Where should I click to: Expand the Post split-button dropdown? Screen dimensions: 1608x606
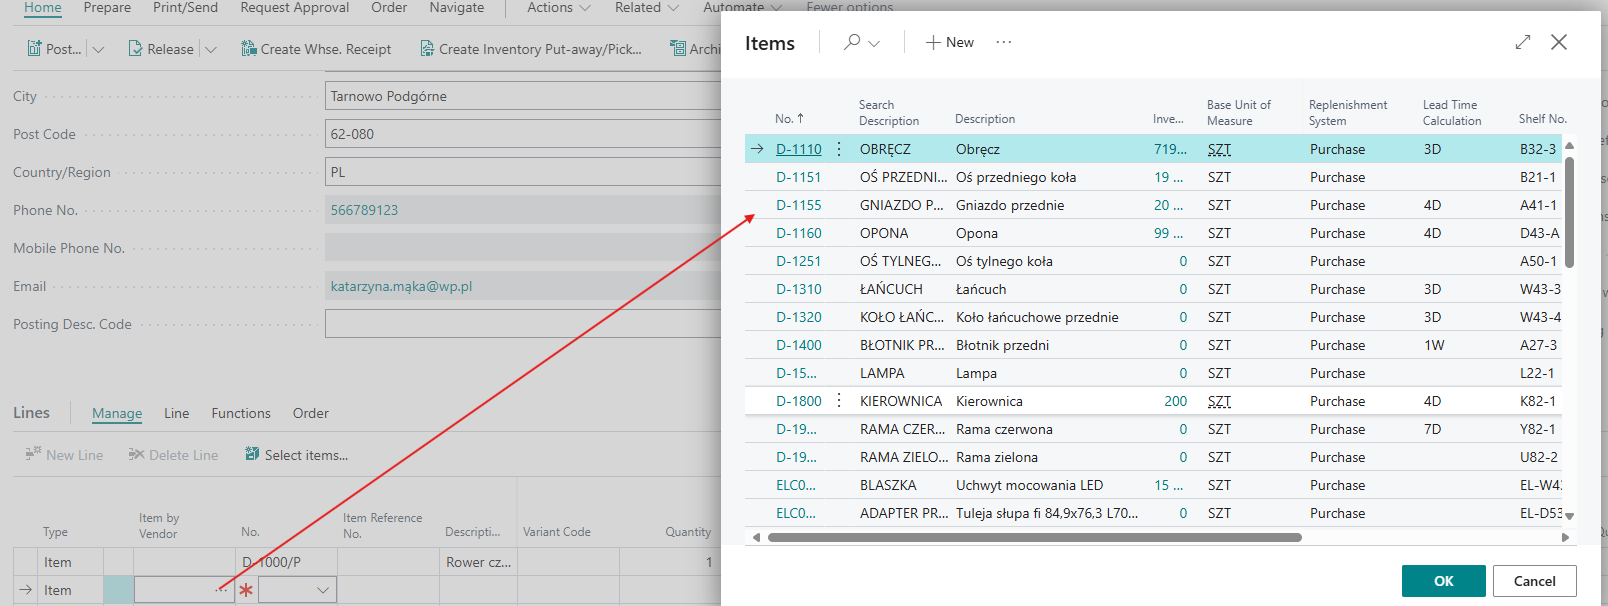[x=98, y=49]
